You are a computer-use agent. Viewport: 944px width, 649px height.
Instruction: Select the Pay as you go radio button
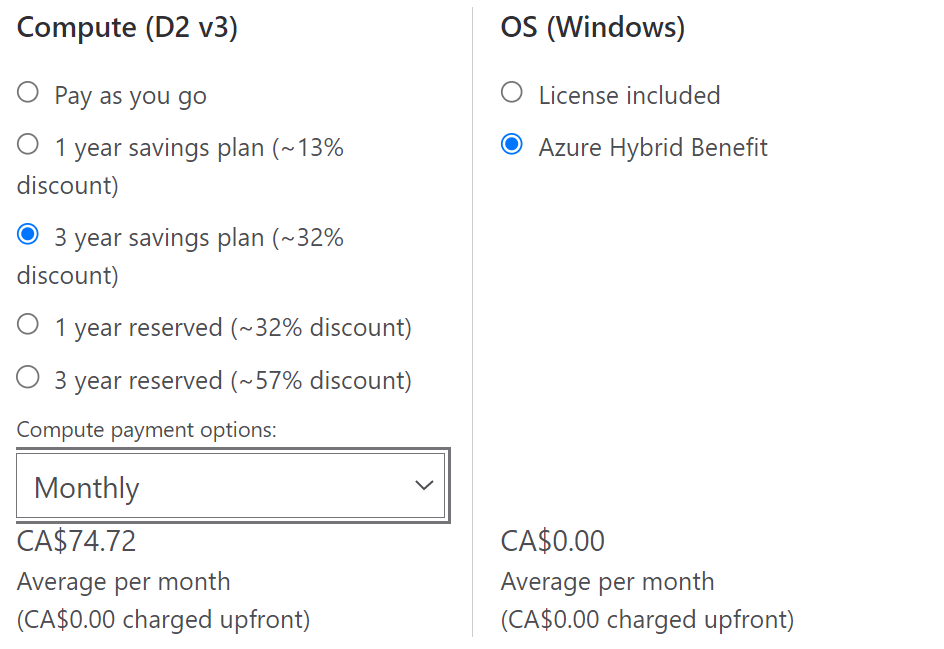(x=28, y=93)
